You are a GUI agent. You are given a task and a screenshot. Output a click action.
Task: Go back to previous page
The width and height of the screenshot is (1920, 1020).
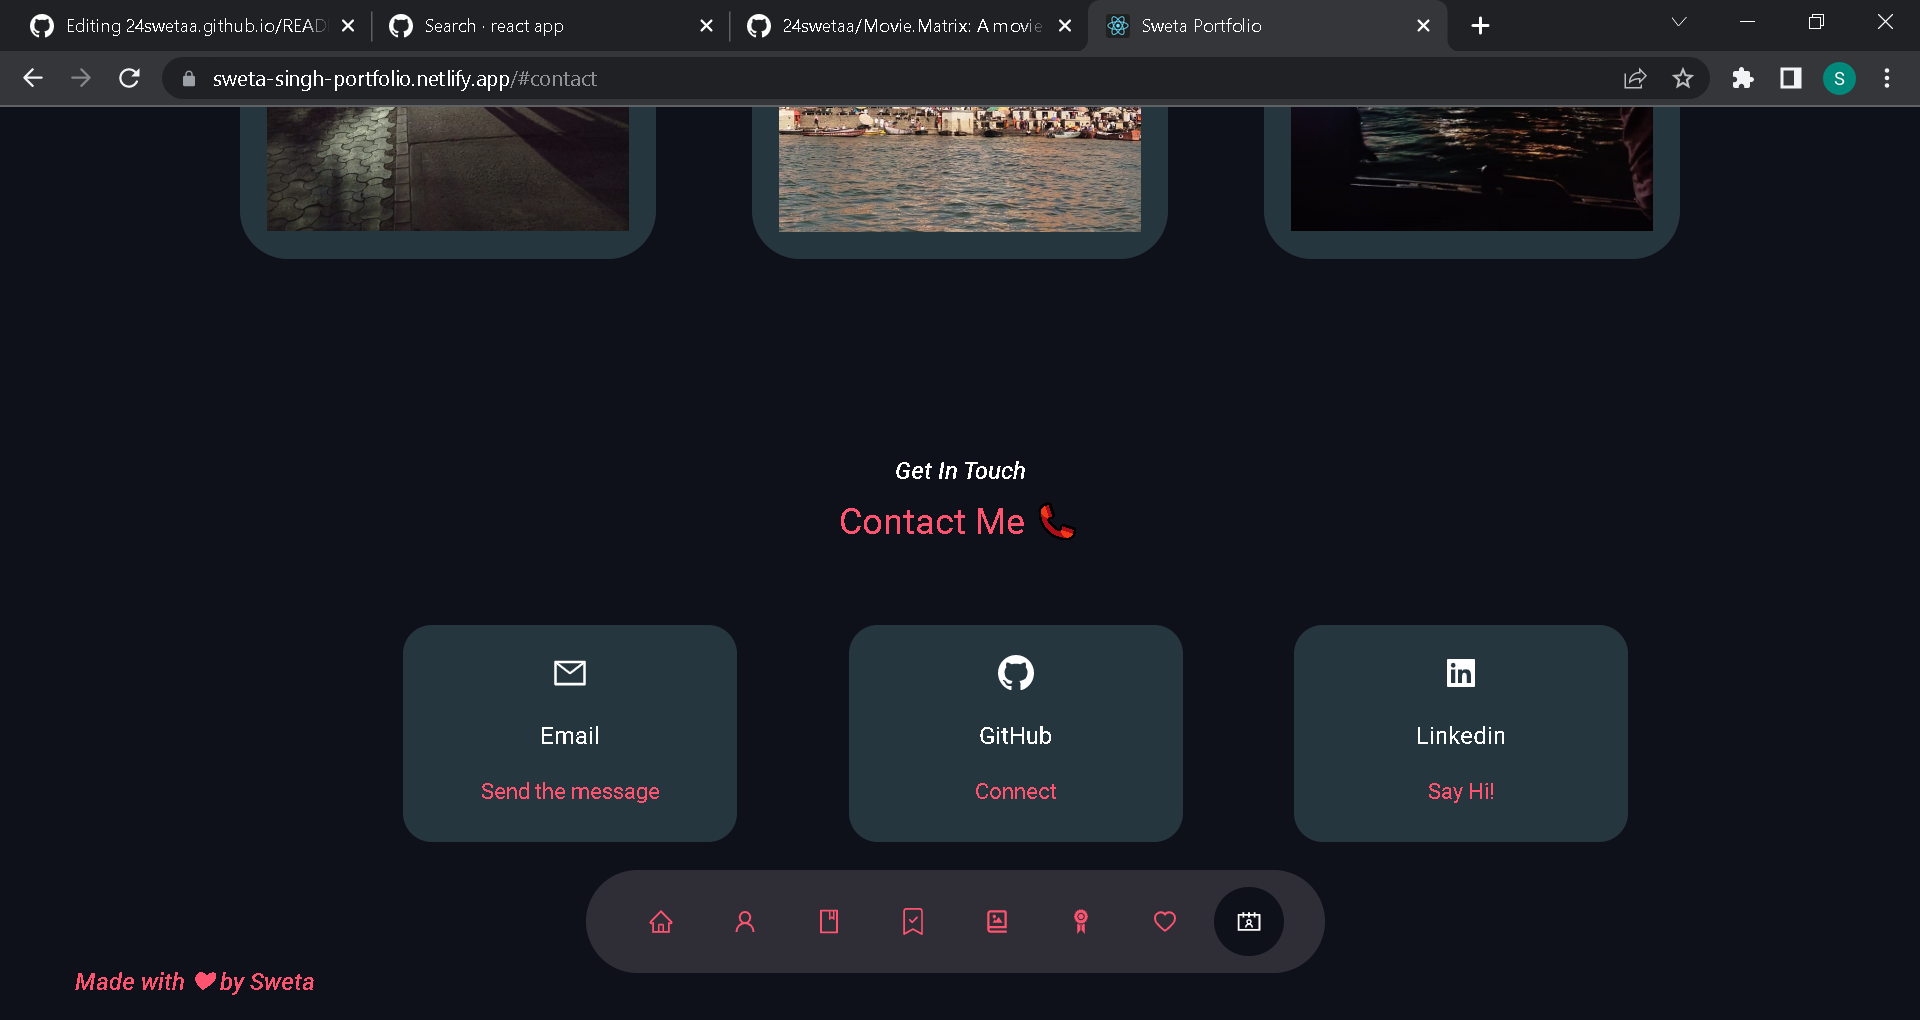[x=33, y=78]
